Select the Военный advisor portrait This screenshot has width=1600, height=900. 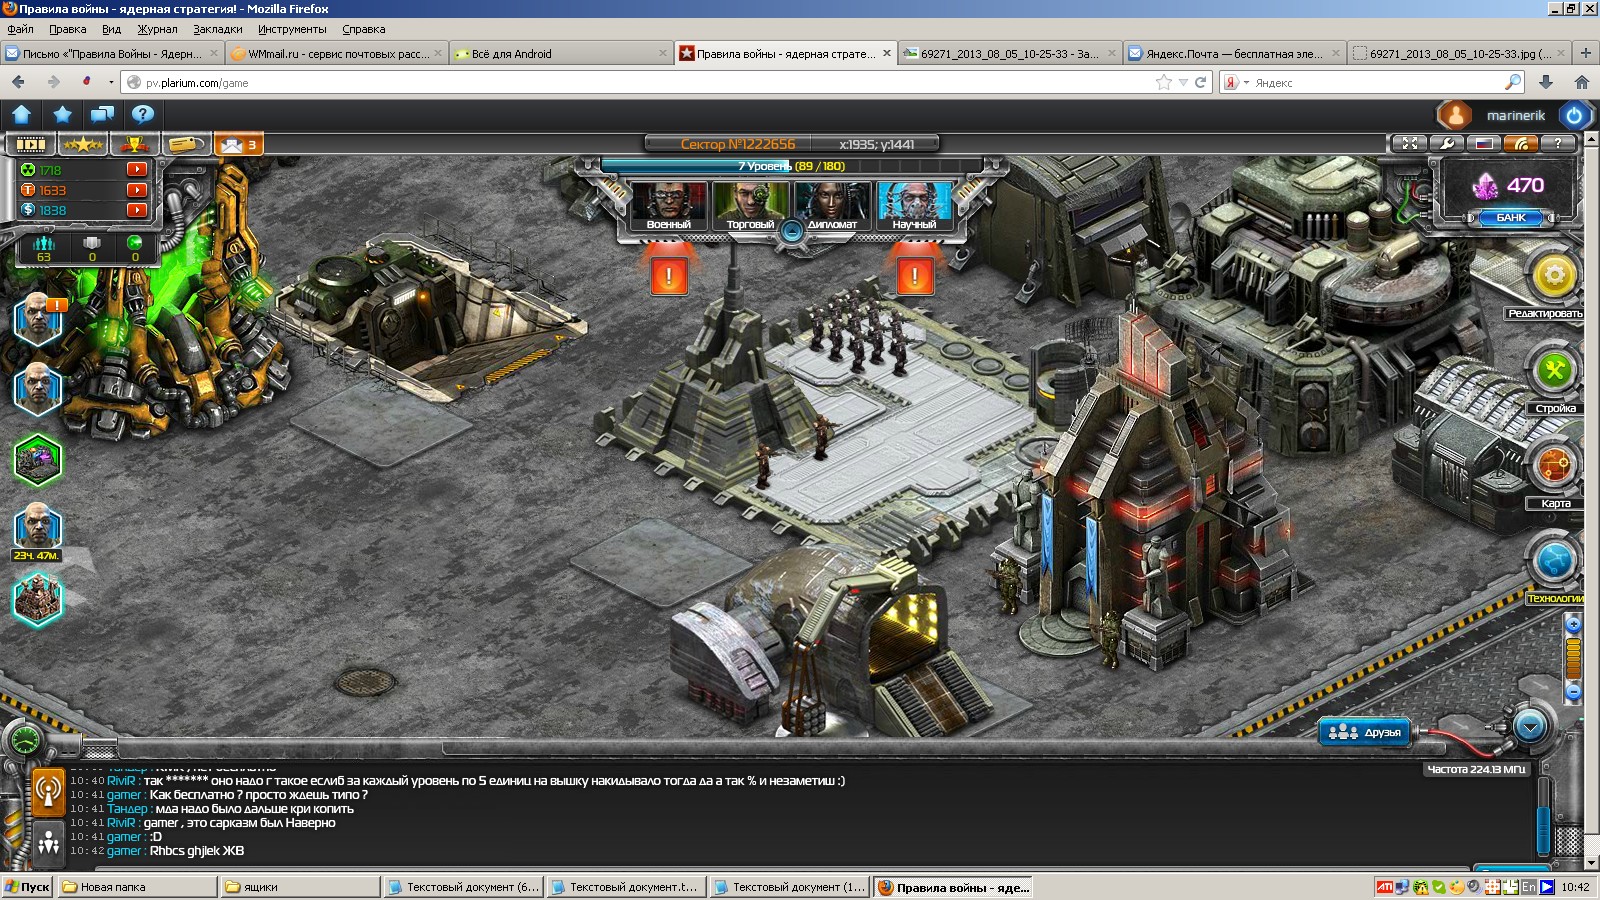(669, 206)
